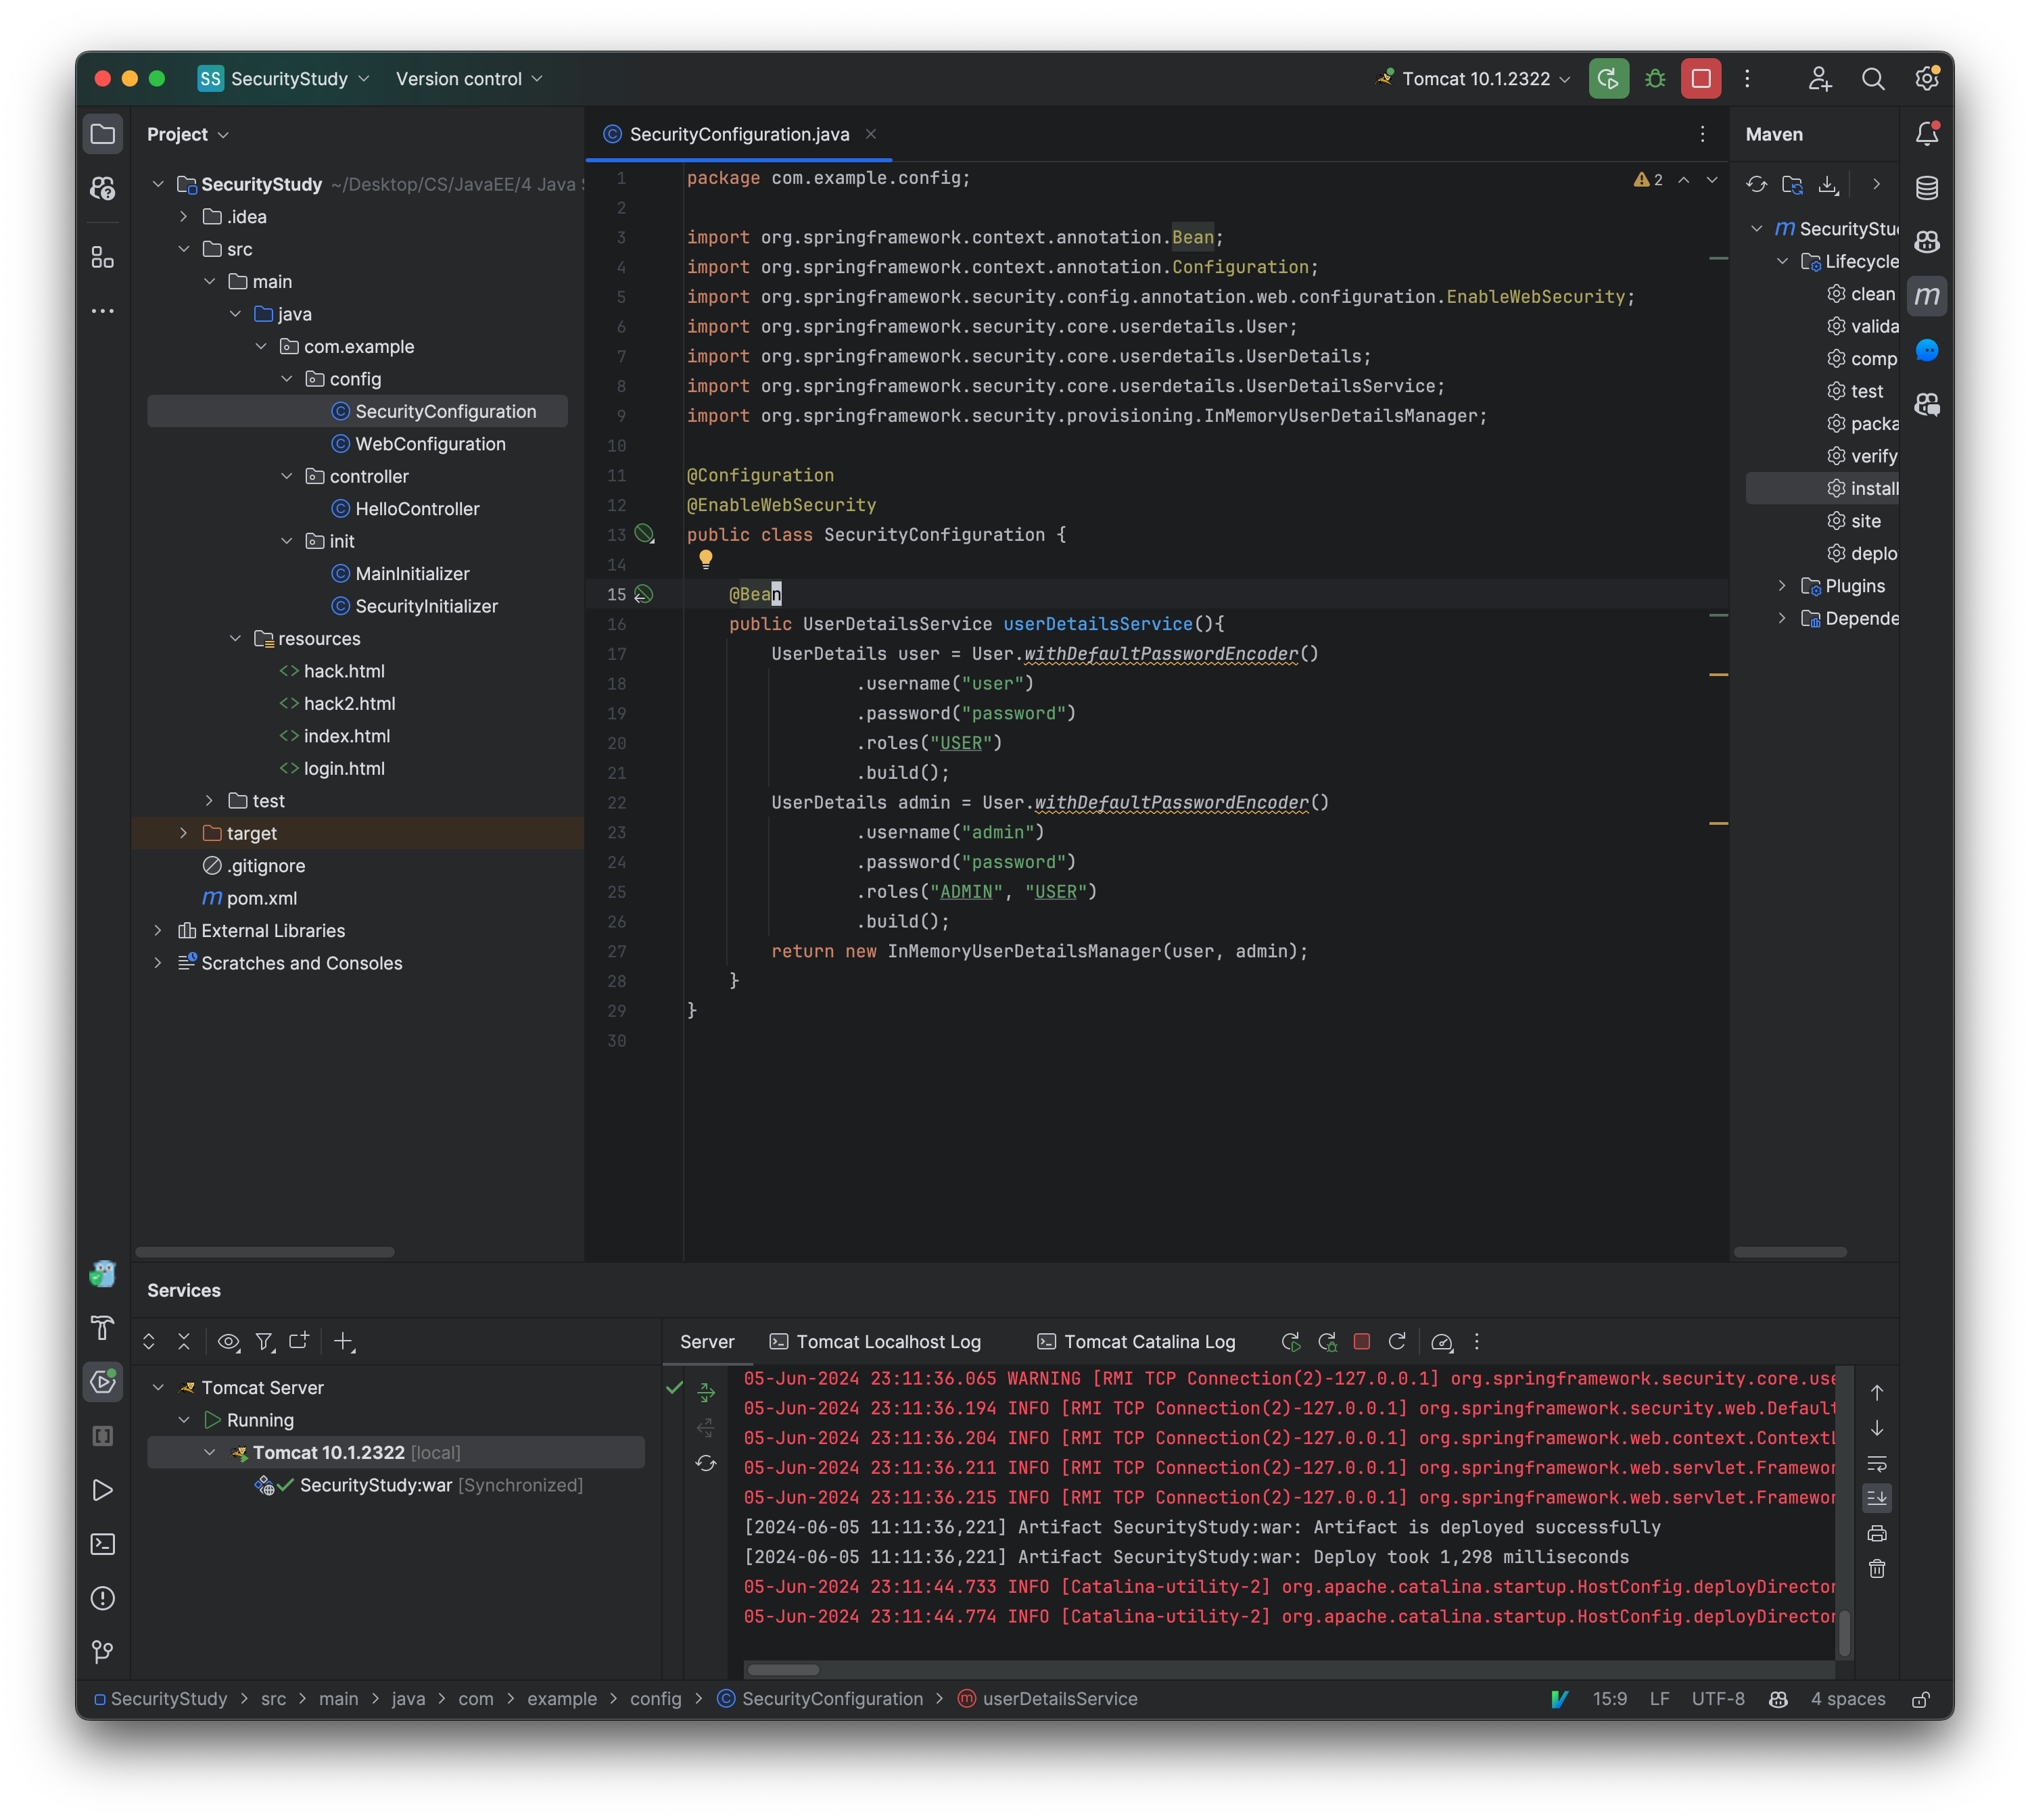This screenshot has height=1820, width=2030.
Task: Toggle soft-wrap in Services console
Action: [1877, 1464]
